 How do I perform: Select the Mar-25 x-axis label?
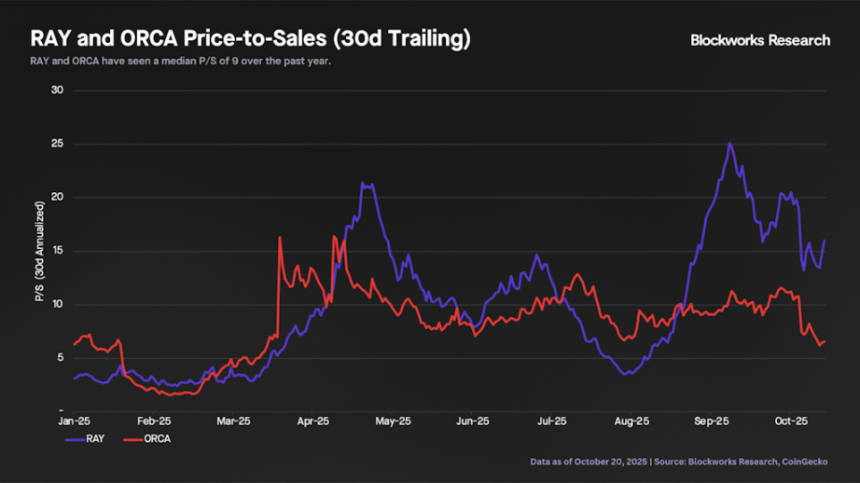coord(232,422)
